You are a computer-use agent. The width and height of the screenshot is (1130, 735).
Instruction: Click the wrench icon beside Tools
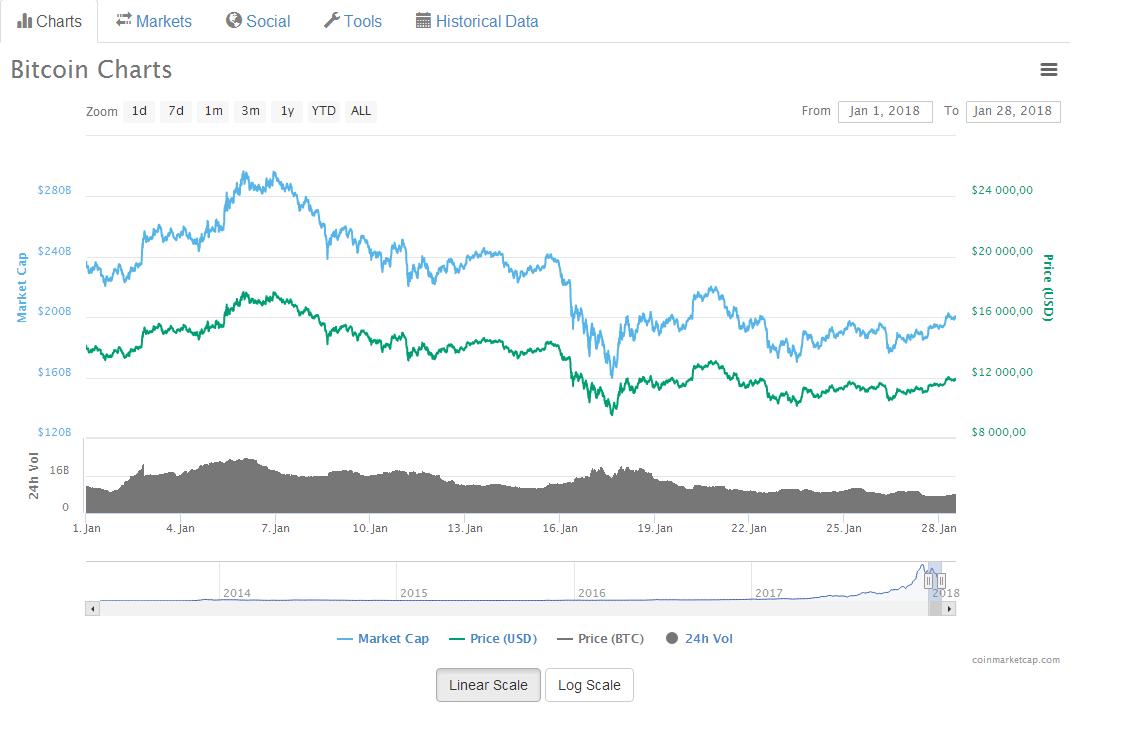click(x=332, y=20)
